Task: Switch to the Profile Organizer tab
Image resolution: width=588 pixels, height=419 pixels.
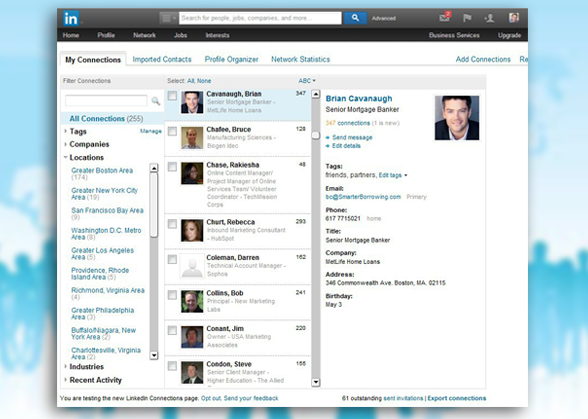Action: [231, 59]
